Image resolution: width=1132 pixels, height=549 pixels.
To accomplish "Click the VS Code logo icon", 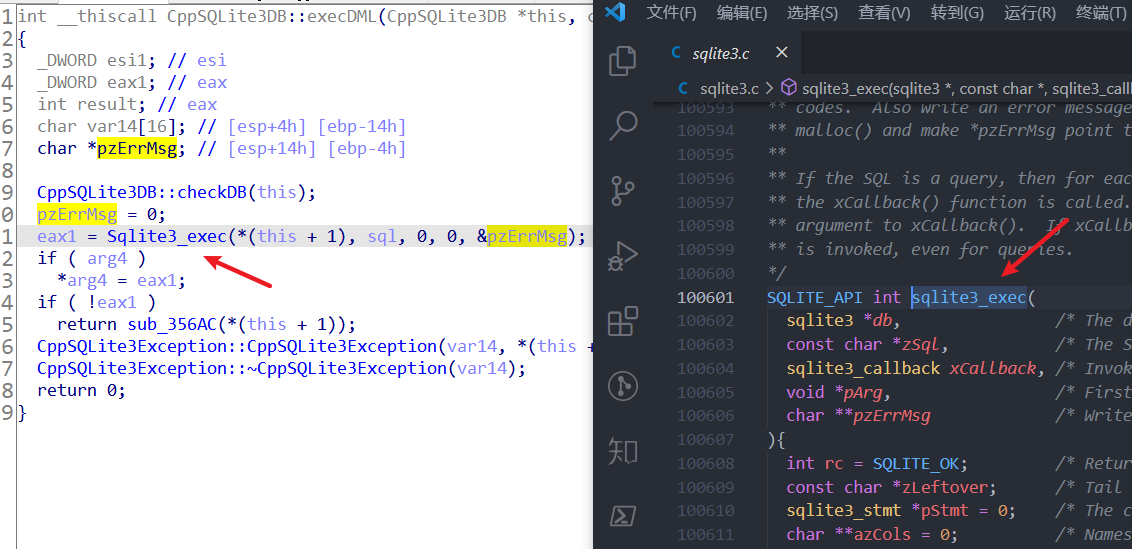I will 614,12.
